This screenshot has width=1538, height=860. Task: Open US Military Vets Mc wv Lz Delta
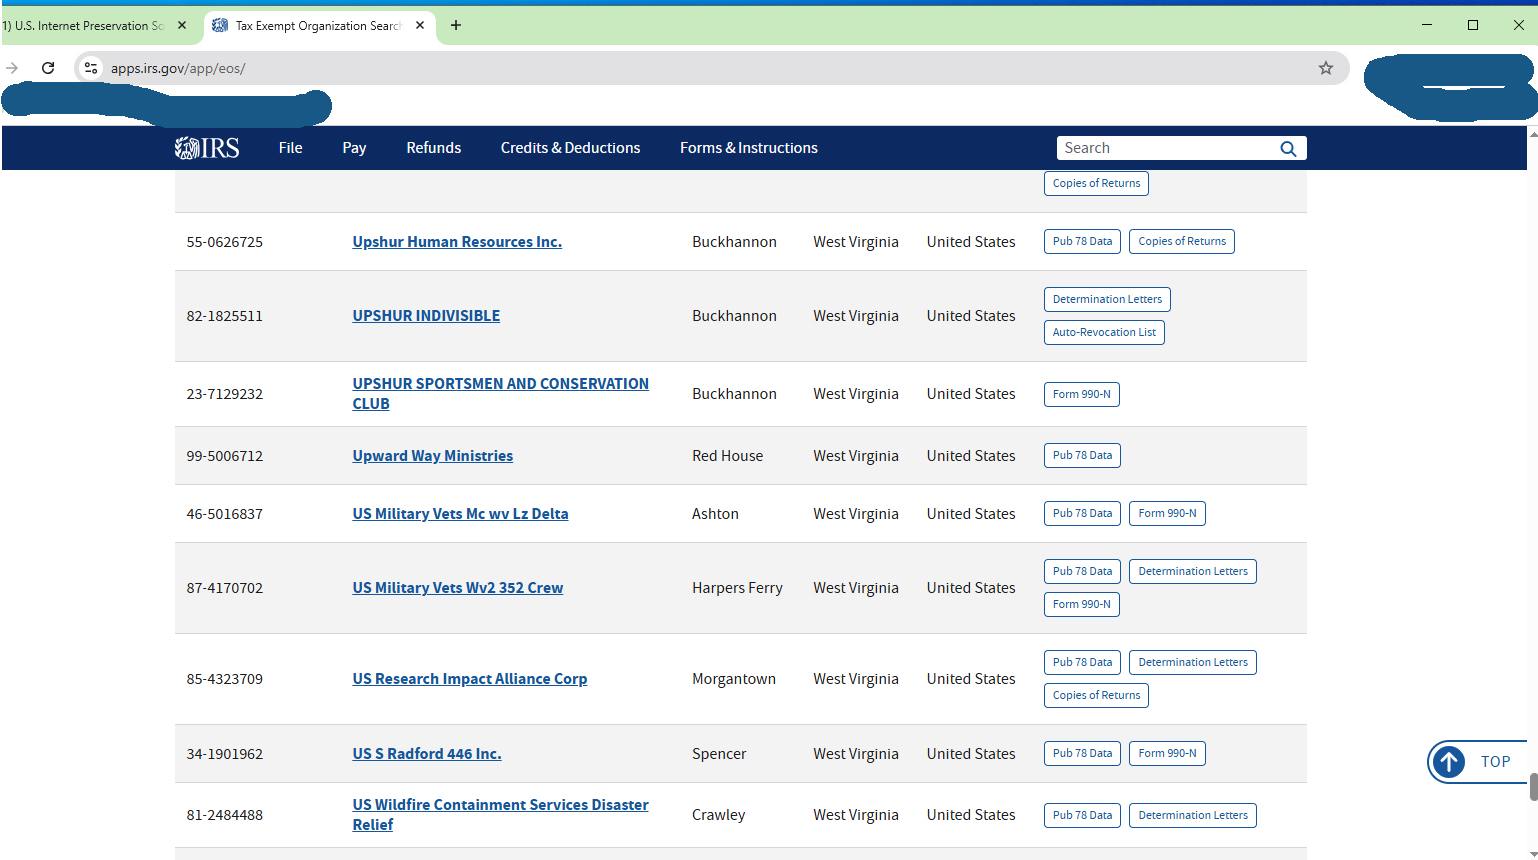pyautogui.click(x=460, y=514)
